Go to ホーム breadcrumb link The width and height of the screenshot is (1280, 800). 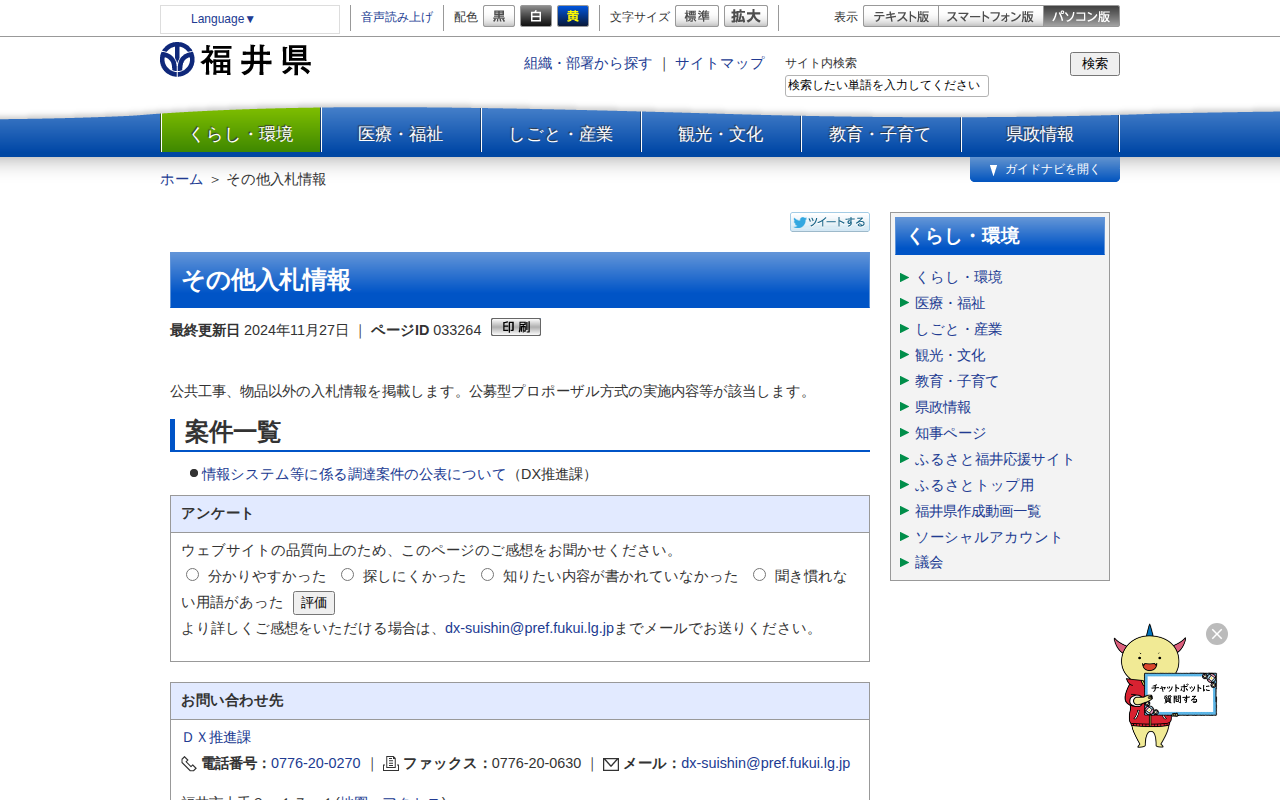pyautogui.click(x=182, y=179)
